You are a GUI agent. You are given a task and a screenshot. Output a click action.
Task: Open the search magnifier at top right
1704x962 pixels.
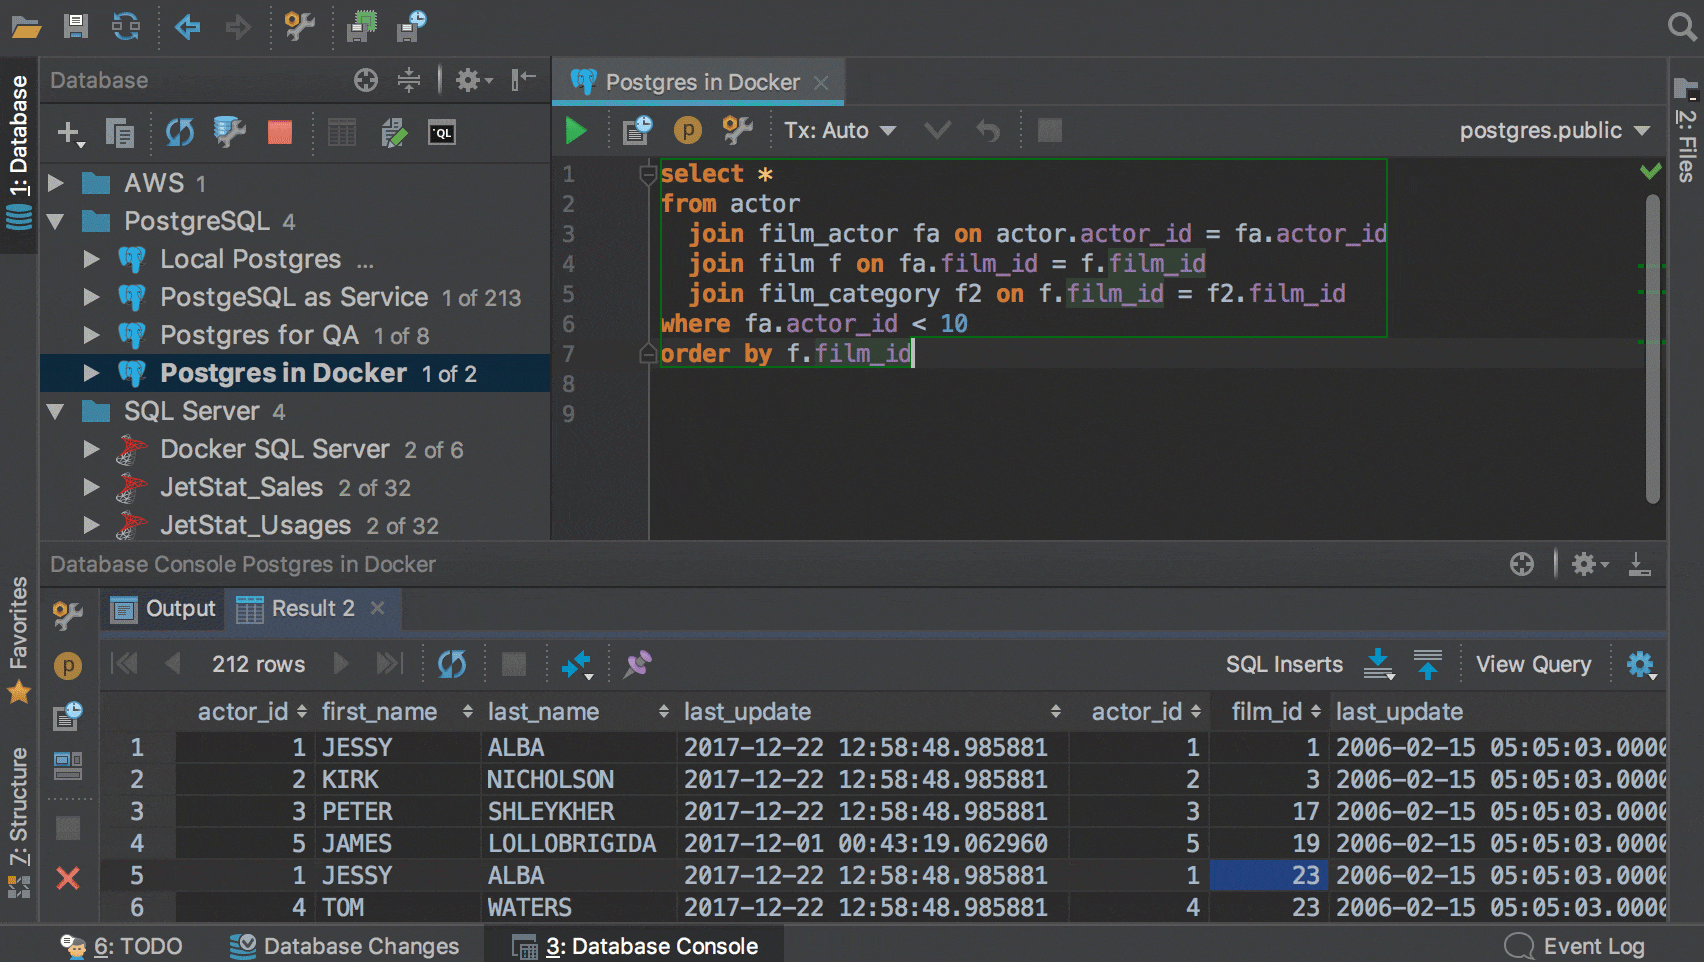click(1682, 26)
